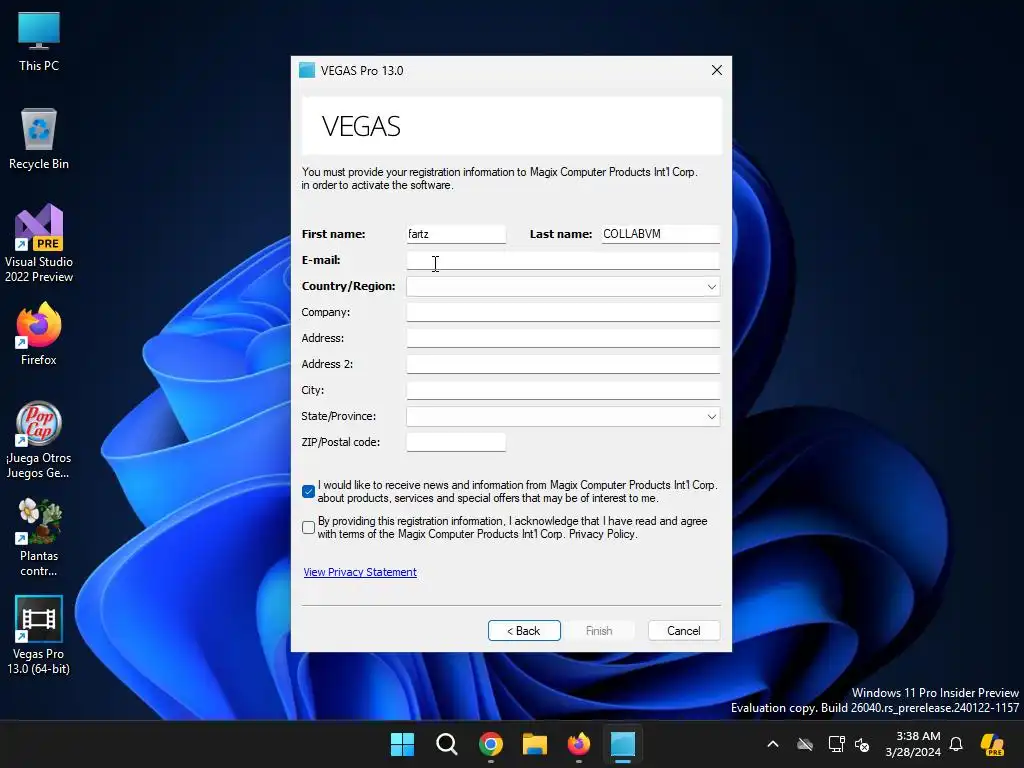The height and width of the screenshot is (768, 1024).
Task: Focus the Address 2 input field
Action: 563,364
